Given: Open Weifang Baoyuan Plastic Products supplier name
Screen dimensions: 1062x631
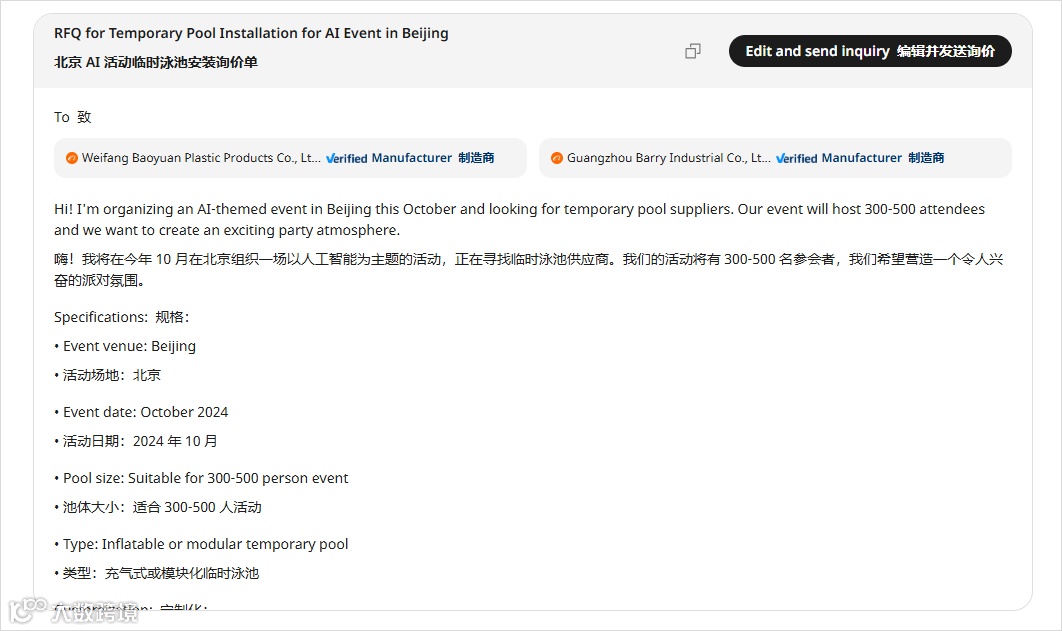Looking at the screenshot, I should point(201,158).
